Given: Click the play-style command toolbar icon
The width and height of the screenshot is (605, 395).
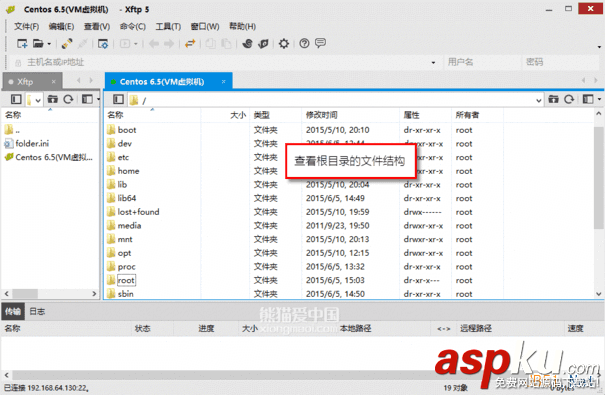Looking at the screenshot, I should (x=125, y=44).
